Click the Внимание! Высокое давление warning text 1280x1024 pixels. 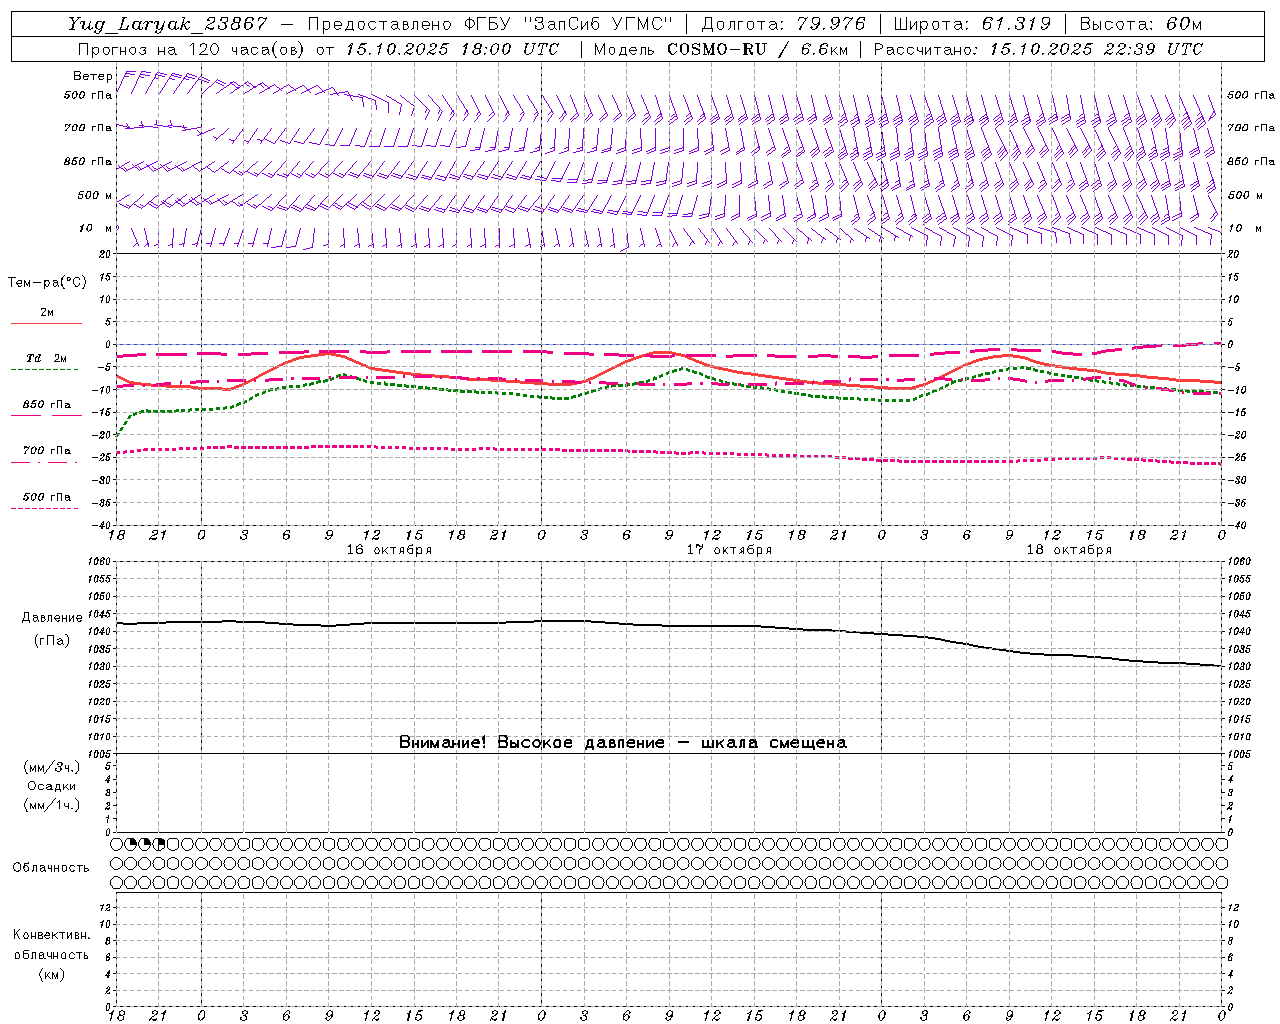623,742
